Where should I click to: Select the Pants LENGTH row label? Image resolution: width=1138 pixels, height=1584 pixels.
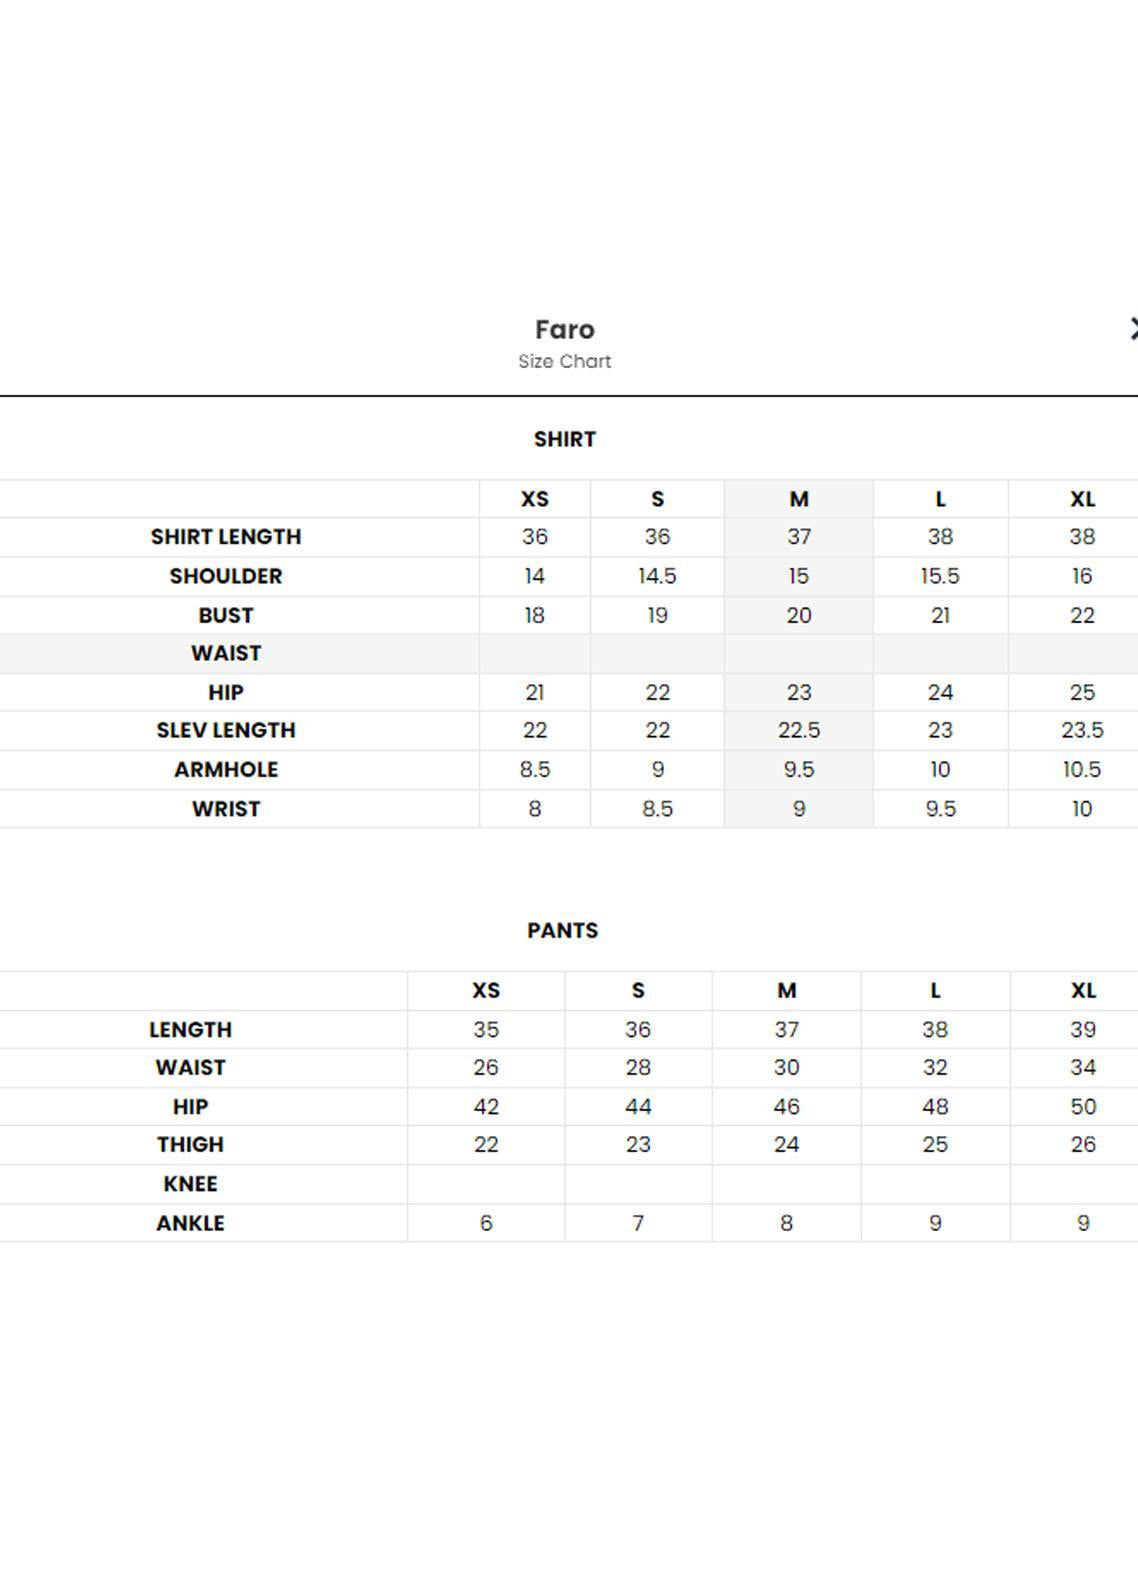click(x=190, y=1030)
